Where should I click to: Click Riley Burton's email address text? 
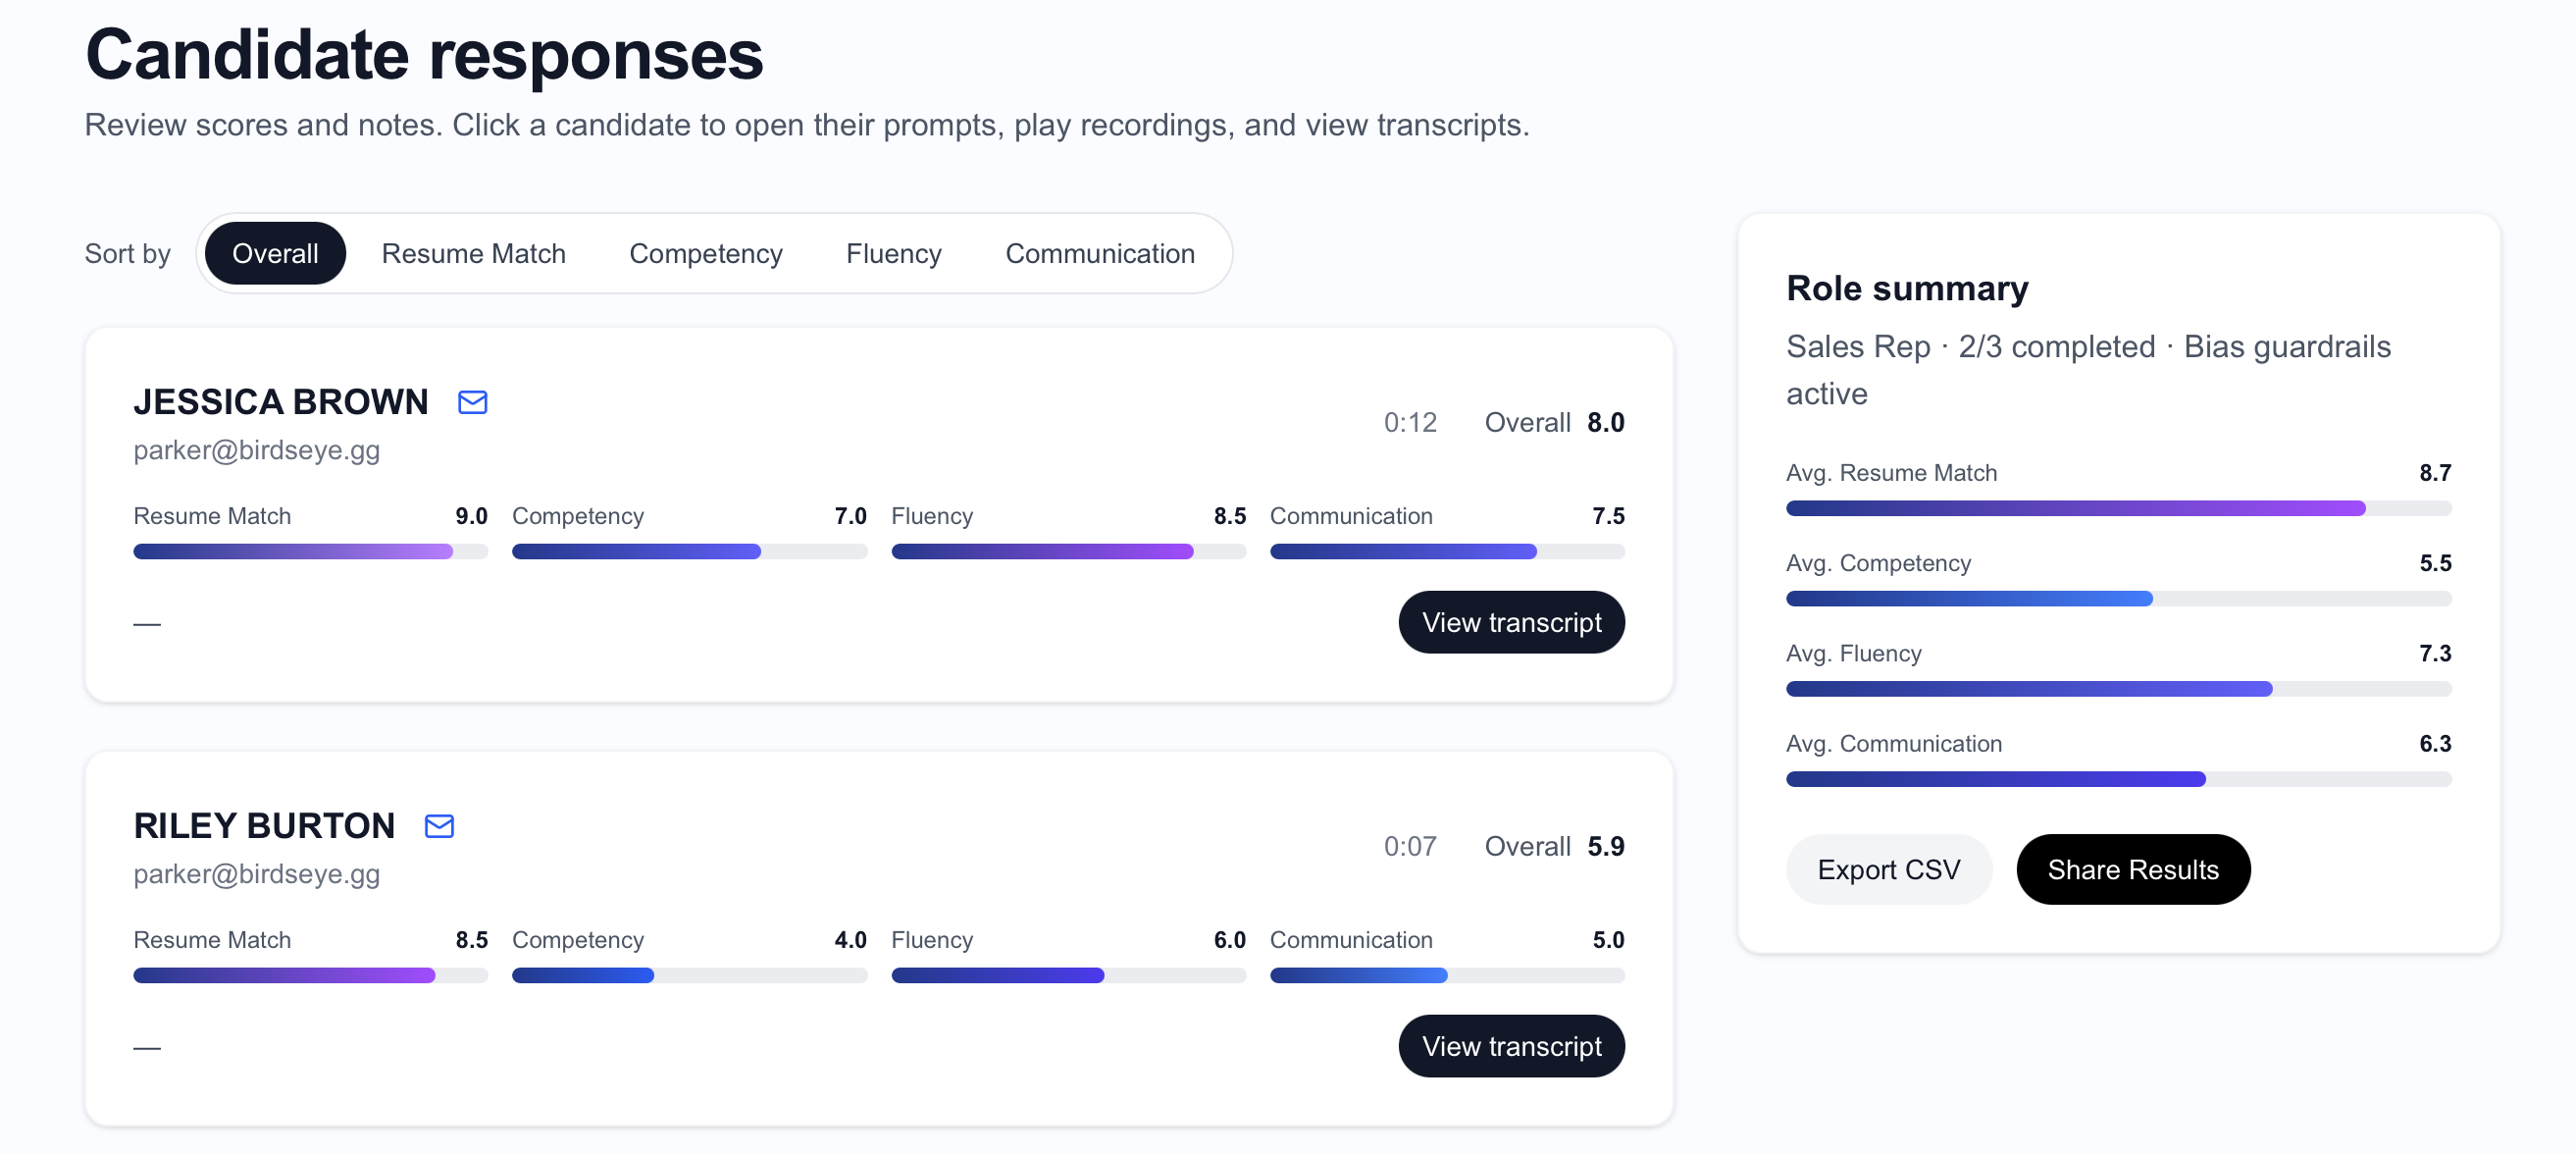257,874
